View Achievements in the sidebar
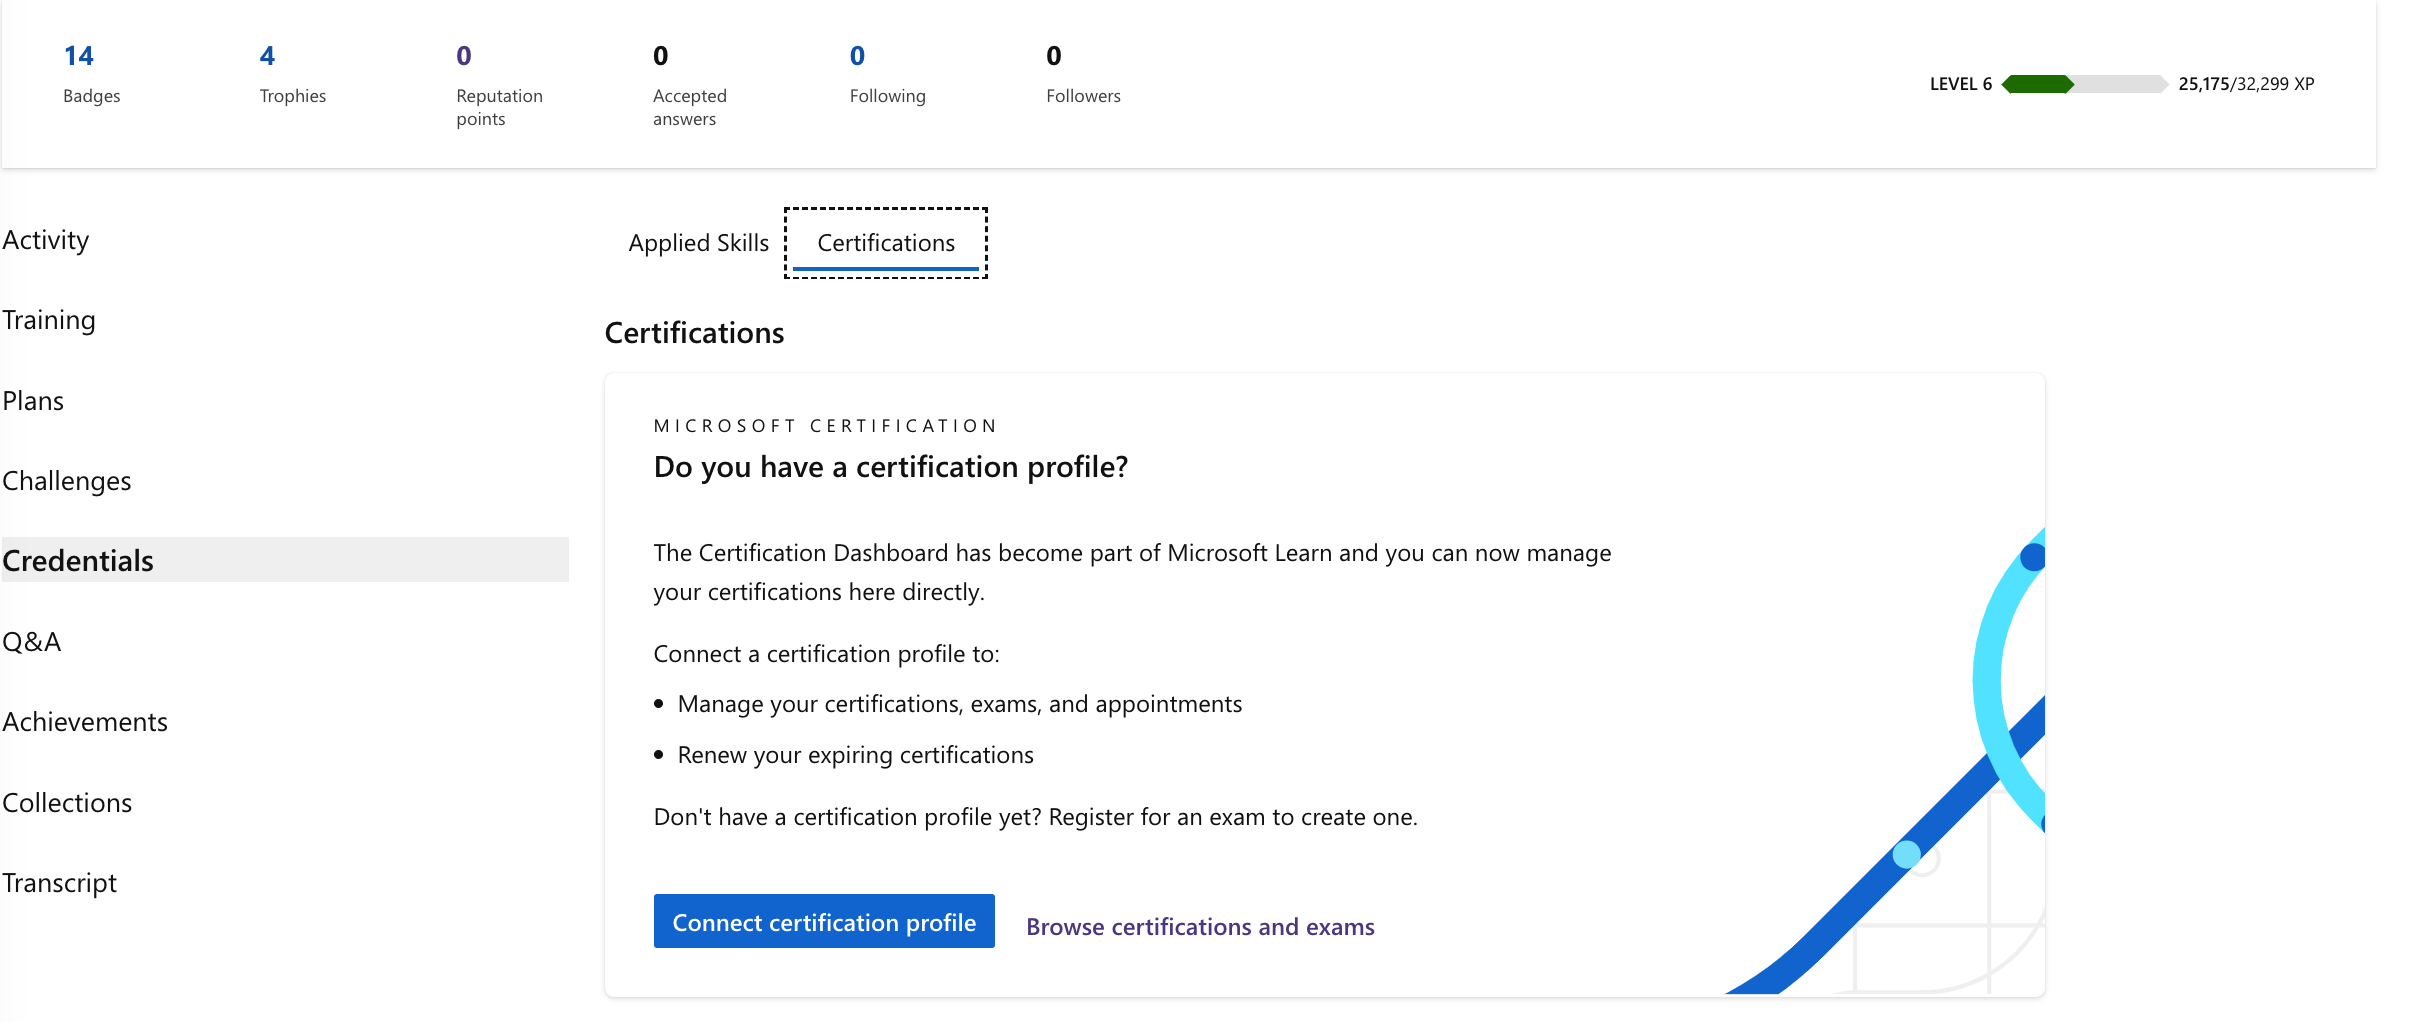 85,722
